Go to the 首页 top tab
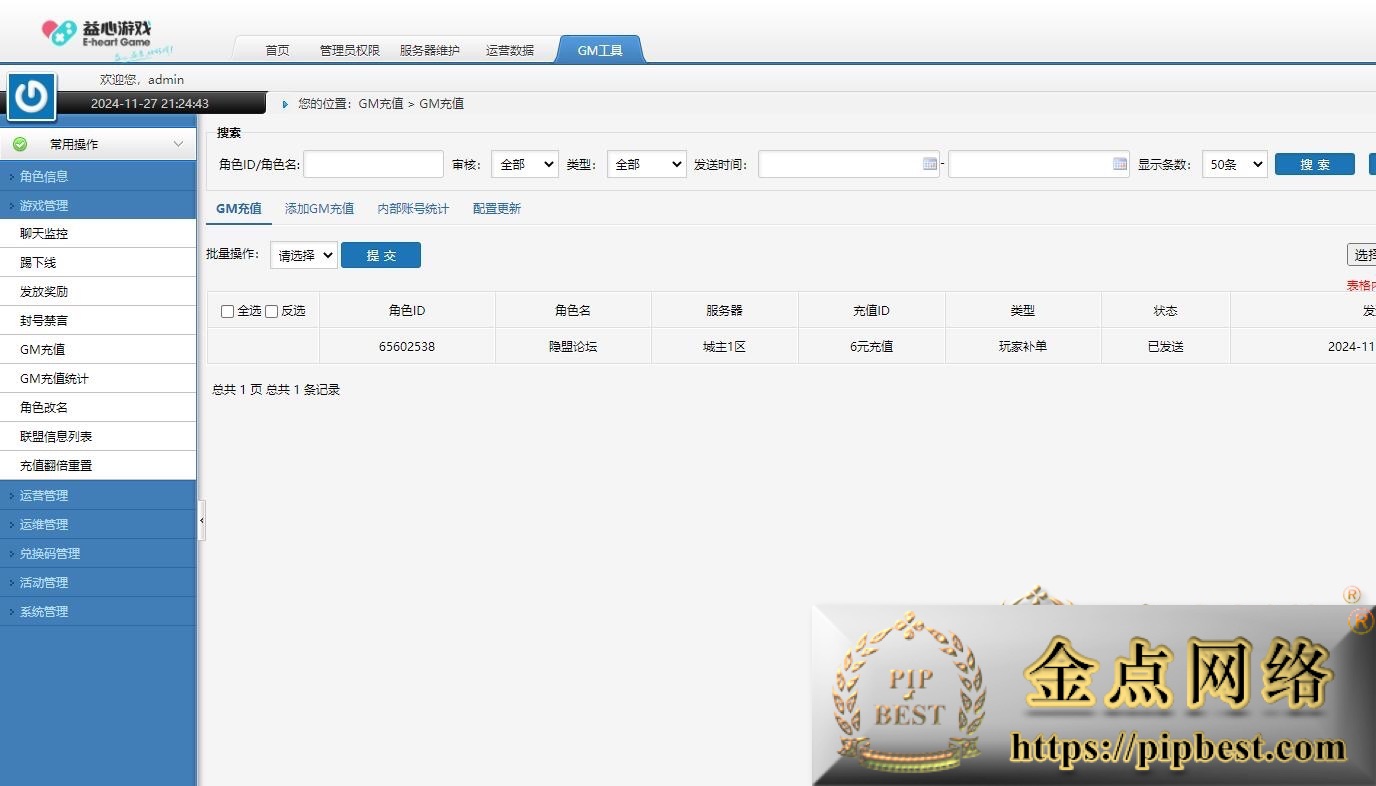 pos(277,50)
